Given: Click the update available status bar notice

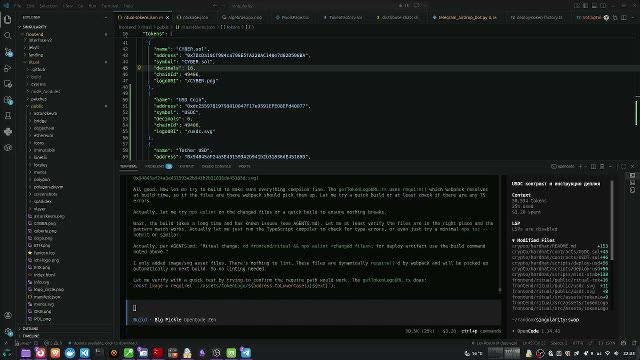Looking at the screenshot, I should 104,343.
